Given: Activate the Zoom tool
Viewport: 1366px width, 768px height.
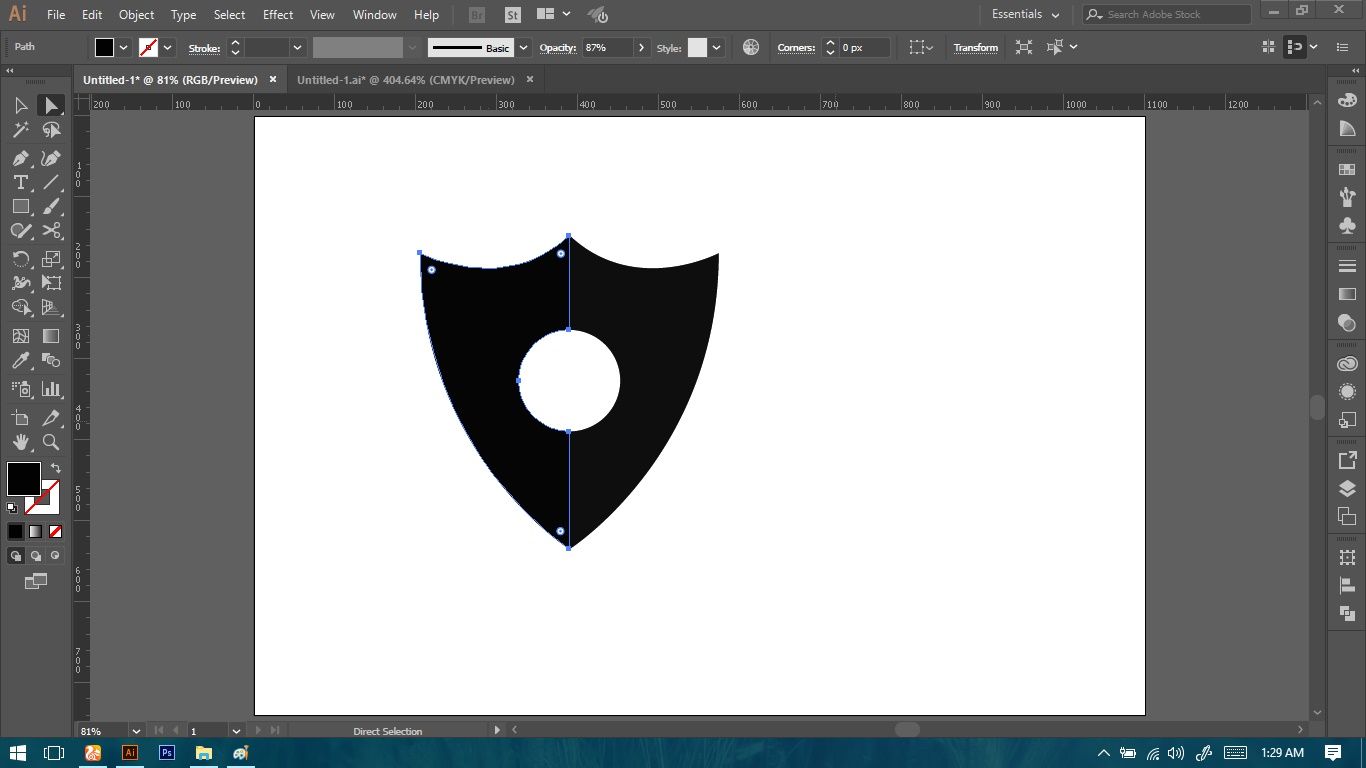Looking at the screenshot, I should click(51, 442).
